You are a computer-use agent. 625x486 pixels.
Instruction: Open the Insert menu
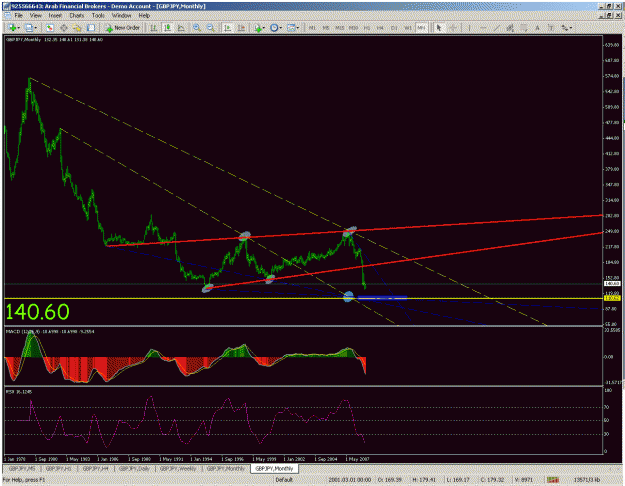[x=55, y=16]
